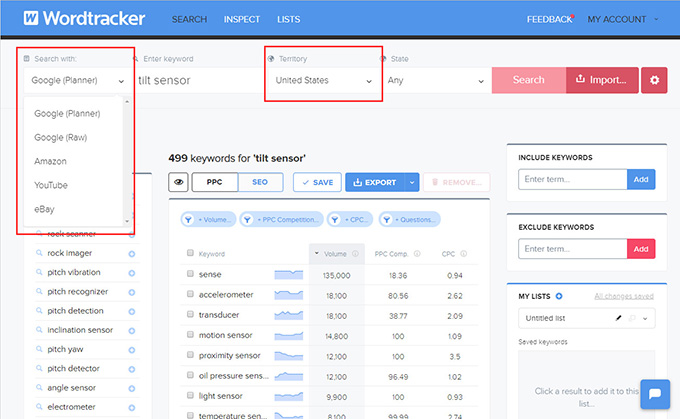Open the settings gear button
The image size is (680, 419).
coord(655,80)
